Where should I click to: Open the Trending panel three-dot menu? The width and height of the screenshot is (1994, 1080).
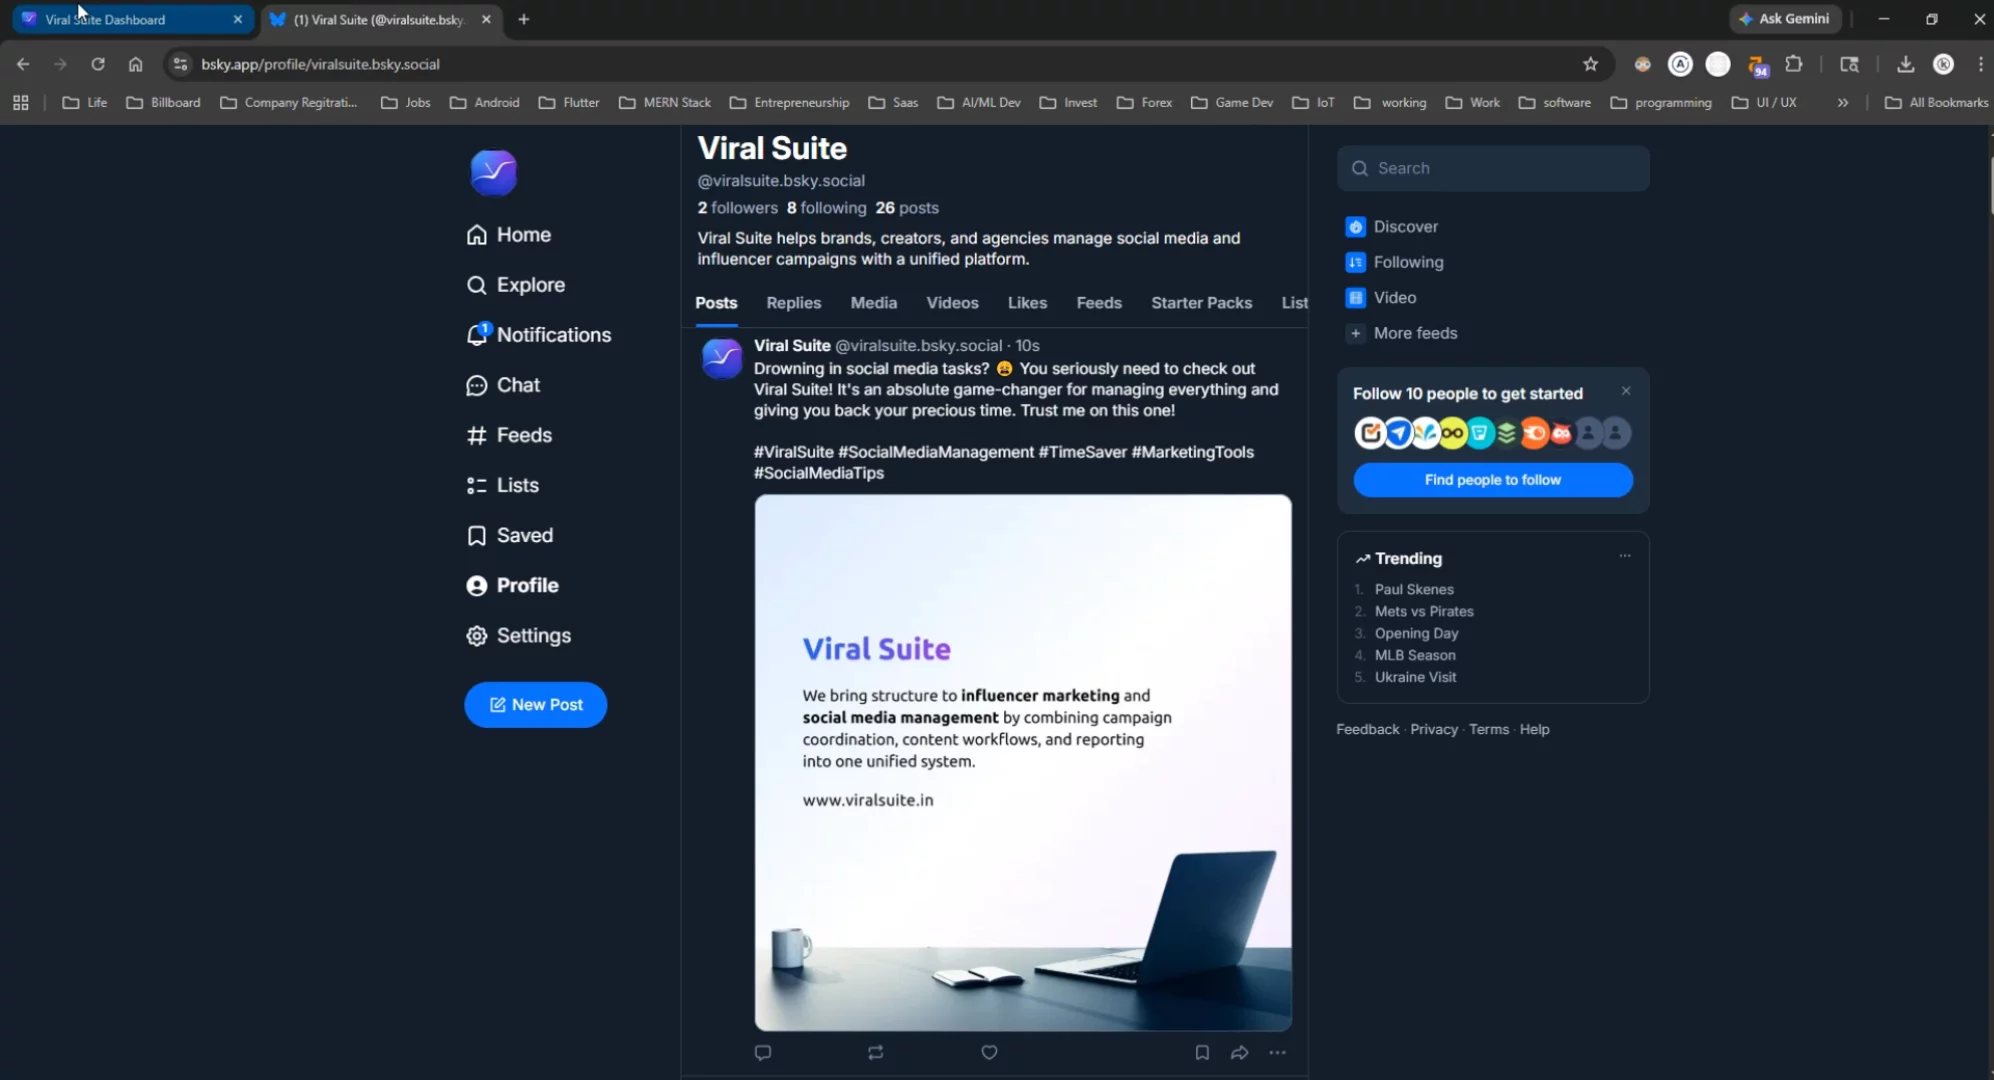[1625, 556]
